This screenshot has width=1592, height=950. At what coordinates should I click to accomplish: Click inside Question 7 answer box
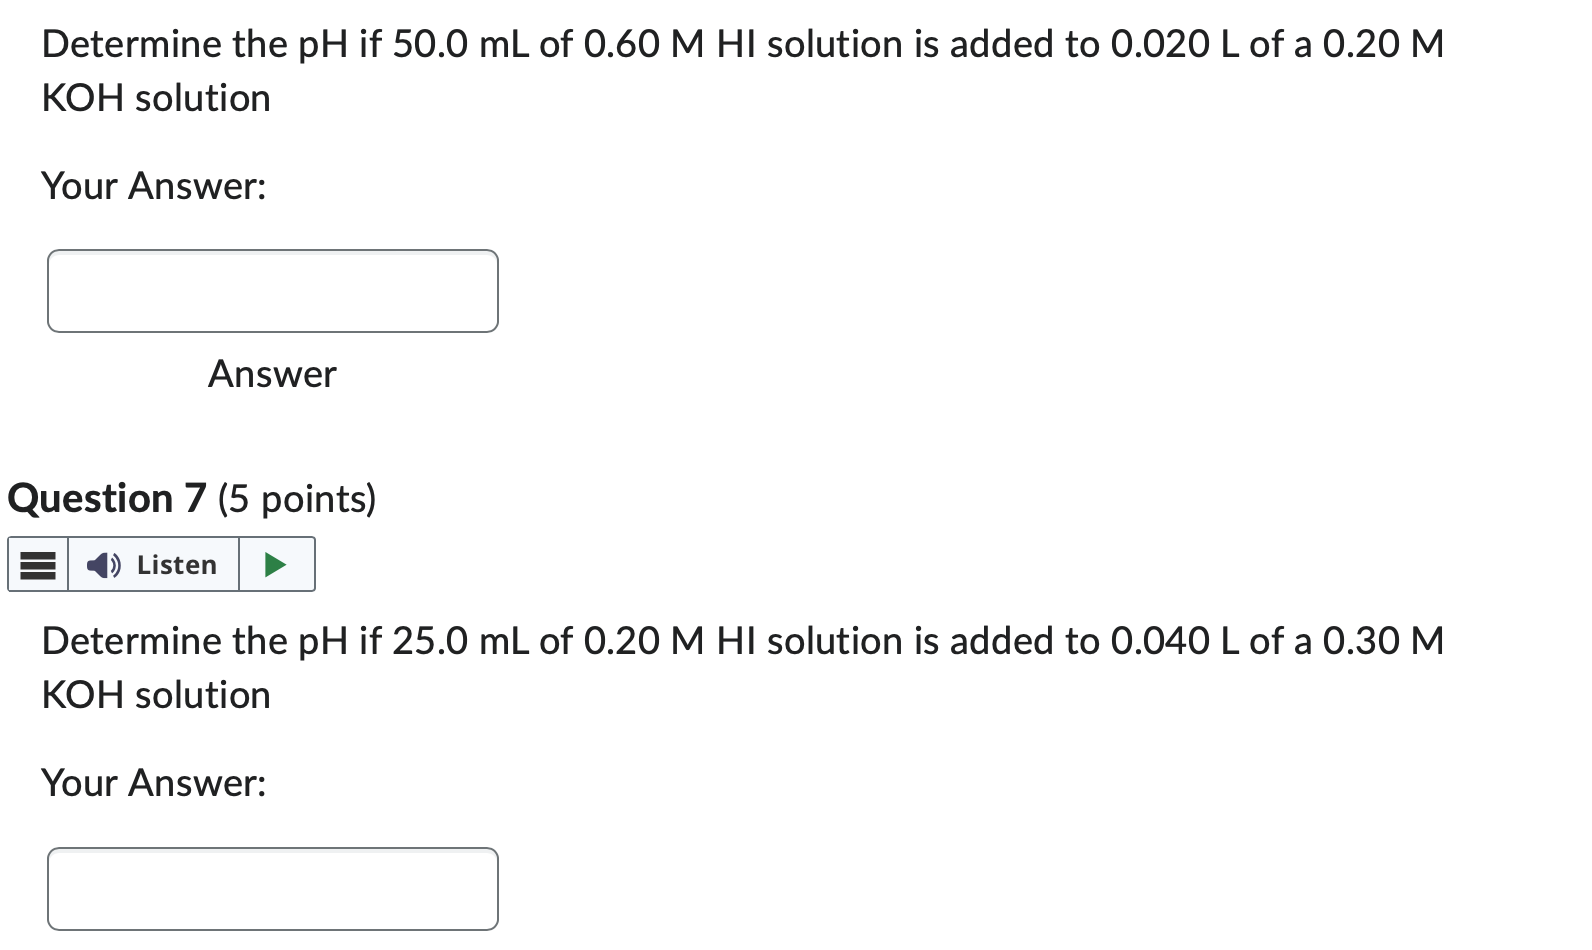tap(272, 888)
